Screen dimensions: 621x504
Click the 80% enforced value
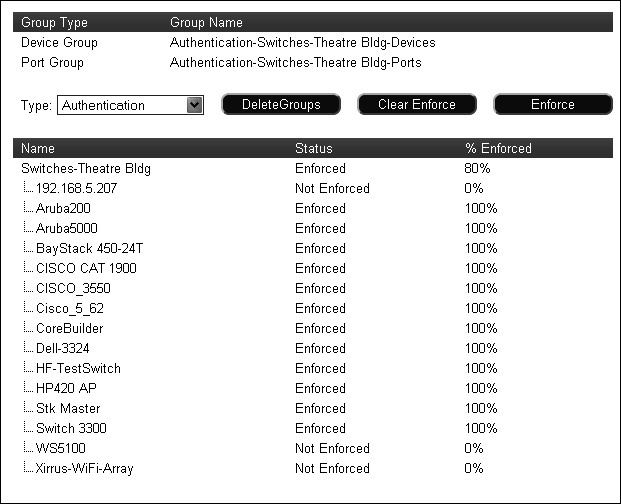477,168
